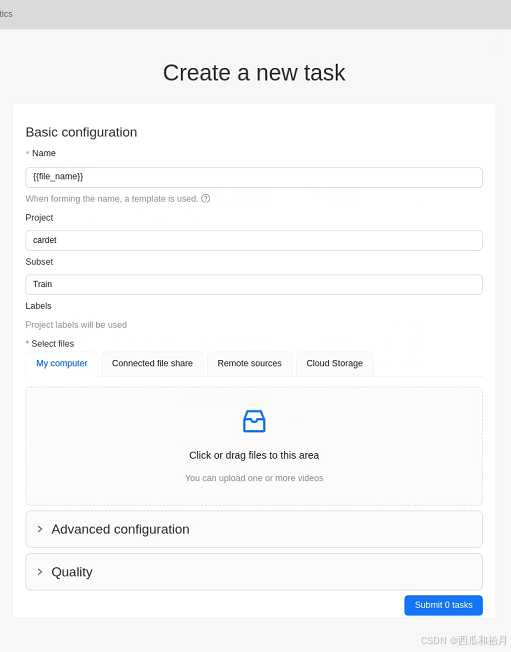This screenshot has width=511, height=652.
Task: Click the Select files label
Action: [53, 343]
